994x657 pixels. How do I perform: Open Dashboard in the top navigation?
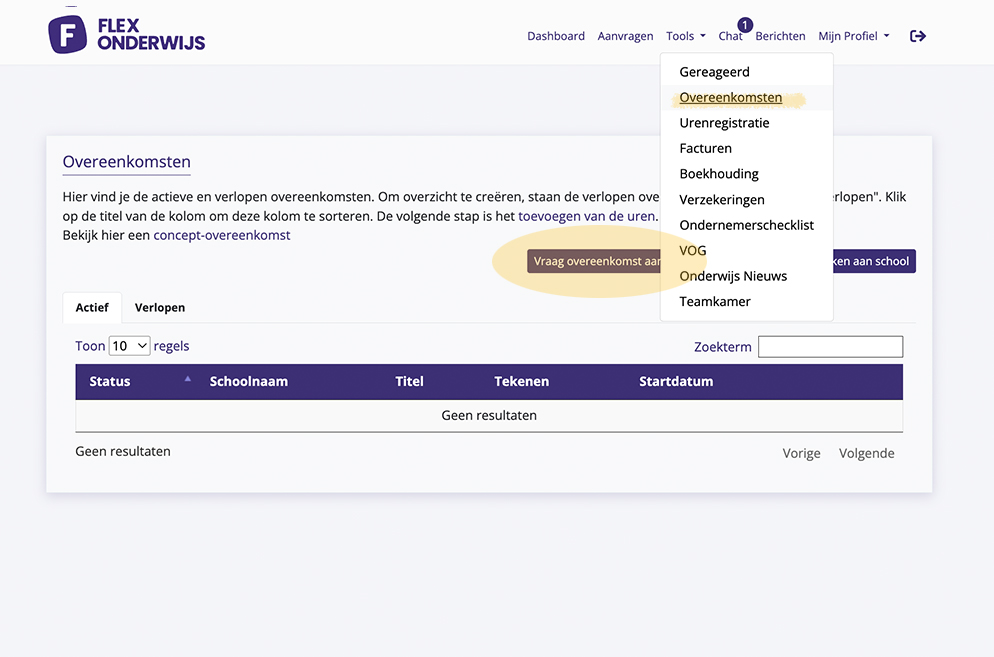click(x=556, y=36)
